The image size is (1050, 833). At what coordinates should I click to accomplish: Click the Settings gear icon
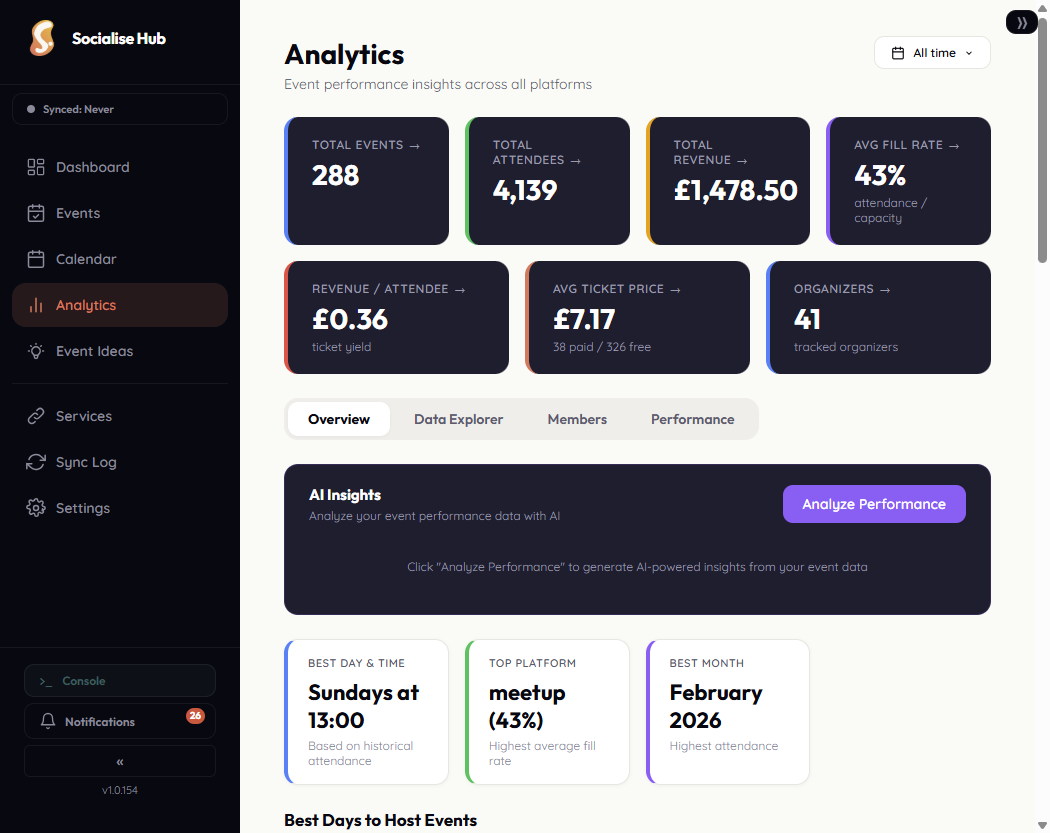point(34,508)
